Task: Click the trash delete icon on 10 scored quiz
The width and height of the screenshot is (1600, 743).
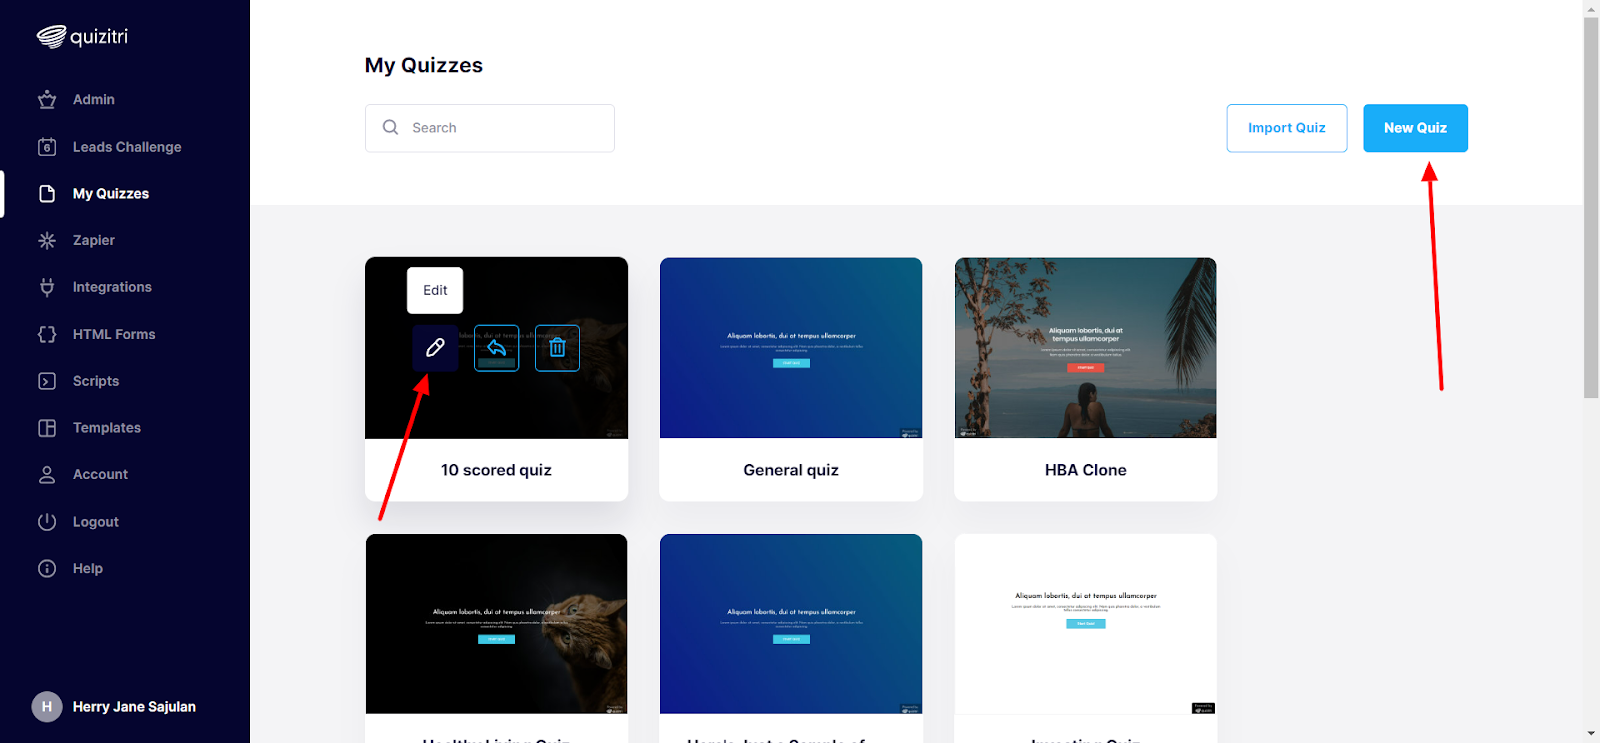Action: 558,348
